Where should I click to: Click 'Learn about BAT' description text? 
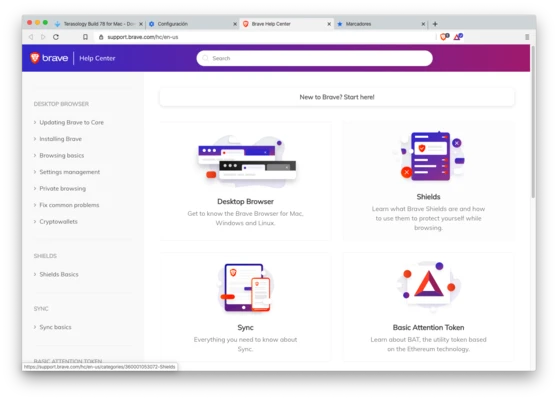pyautogui.click(x=428, y=344)
